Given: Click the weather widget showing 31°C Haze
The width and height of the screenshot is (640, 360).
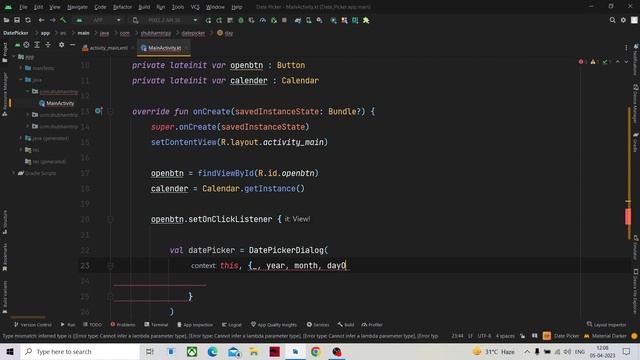Looking at the screenshot, I should pos(494,351).
